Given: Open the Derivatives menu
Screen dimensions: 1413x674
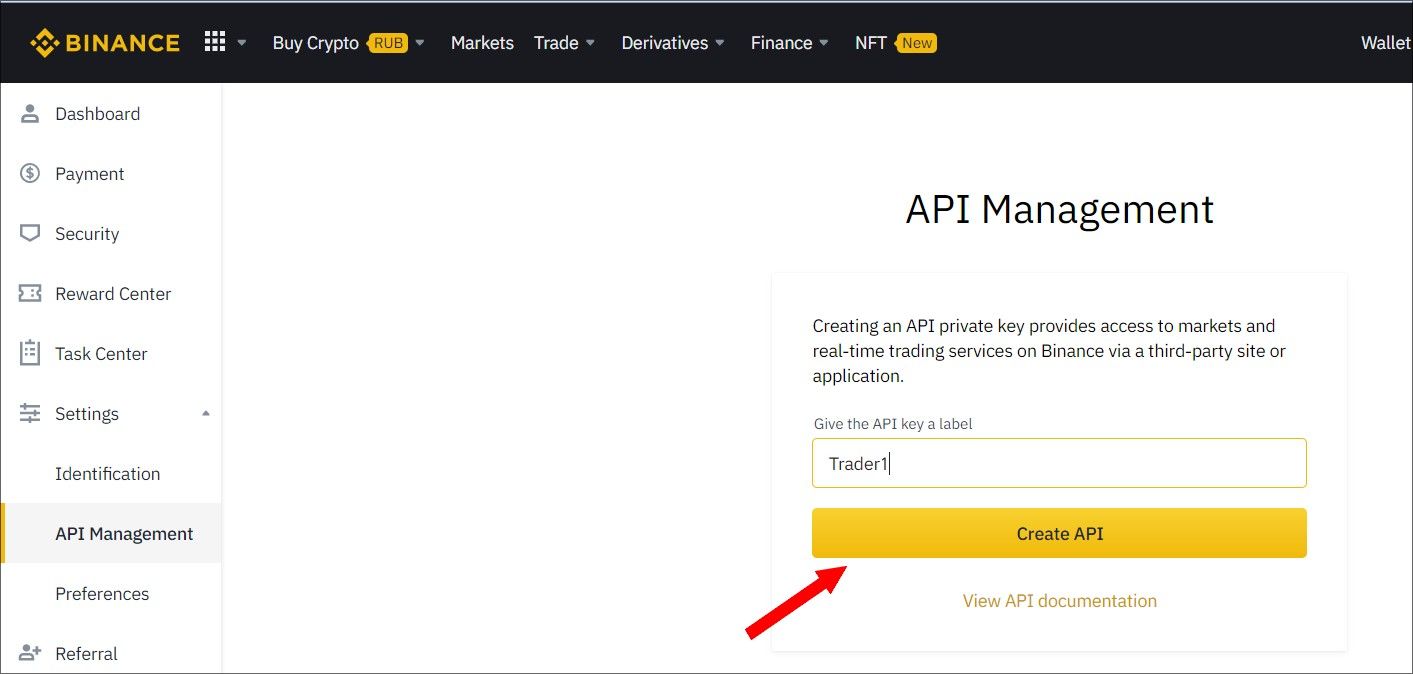Looking at the screenshot, I should tap(664, 43).
